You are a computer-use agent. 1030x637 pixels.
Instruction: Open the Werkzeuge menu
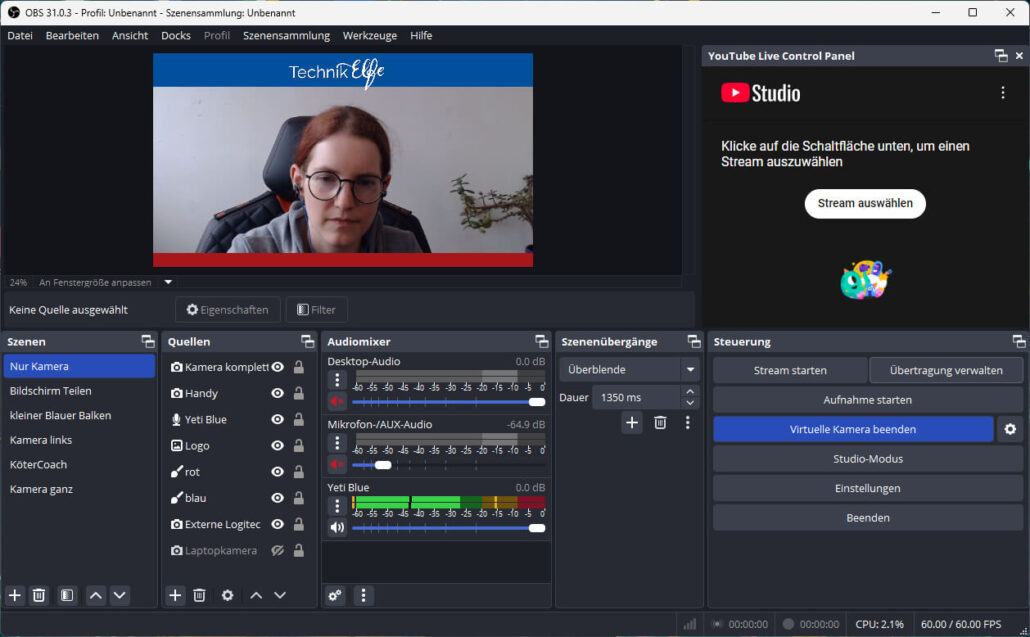370,35
